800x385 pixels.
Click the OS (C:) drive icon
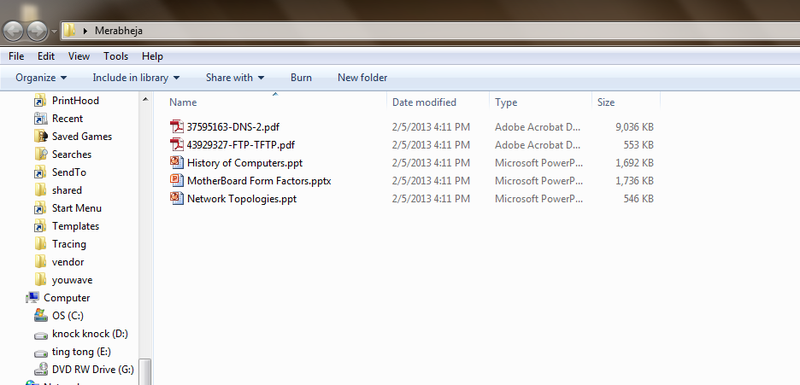(41, 316)
